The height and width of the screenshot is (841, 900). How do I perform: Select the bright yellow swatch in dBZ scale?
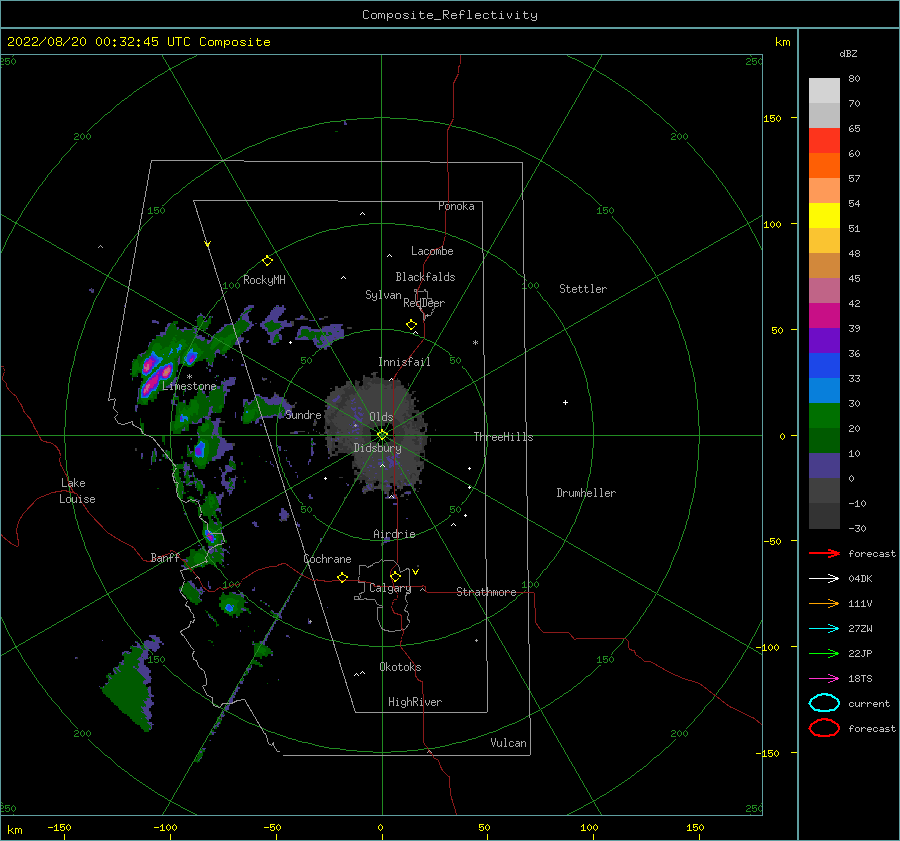(x=824, y=215)
